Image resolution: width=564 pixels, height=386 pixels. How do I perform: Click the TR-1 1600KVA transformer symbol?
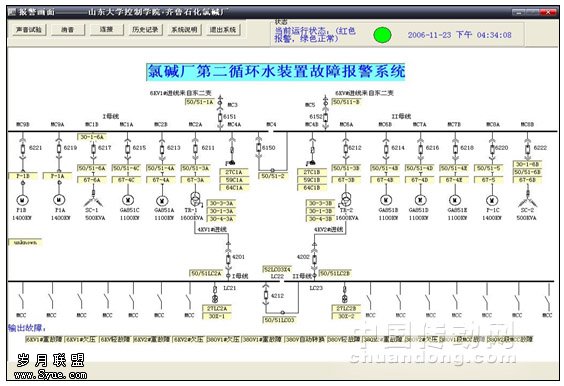(x=195, y=199)
